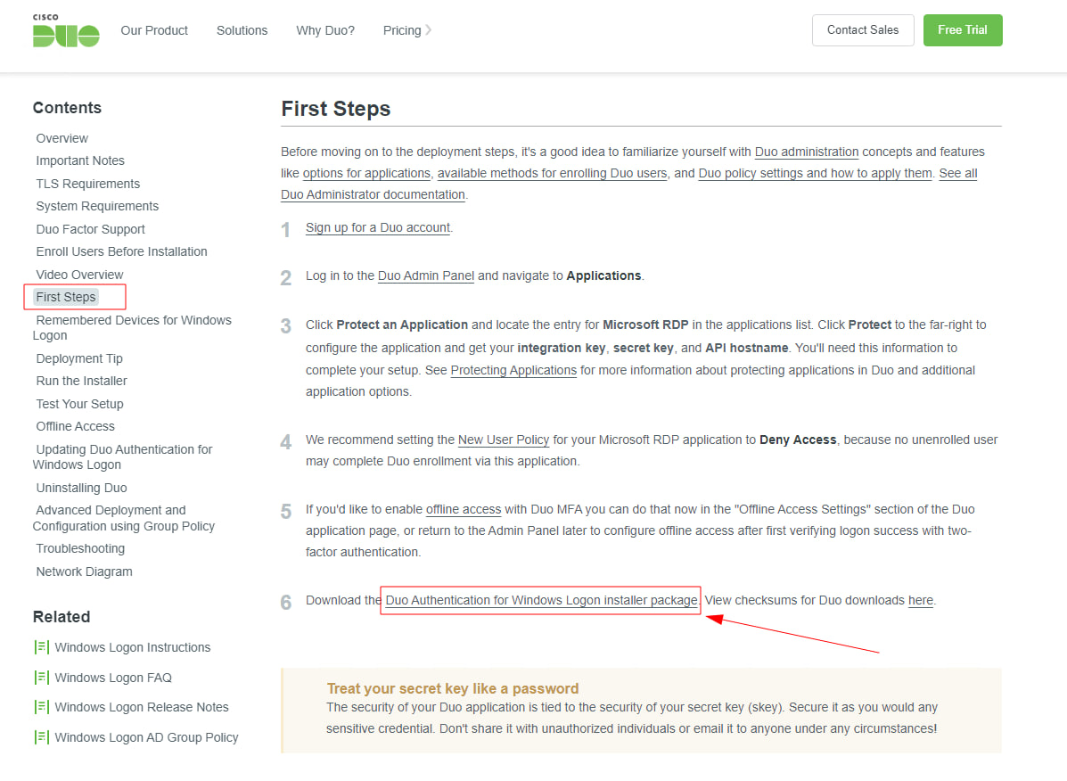This screenshot has height=781, width=1067.
Task: Go to Enroll Users Before Installation
Action: (x=122, y=252)
